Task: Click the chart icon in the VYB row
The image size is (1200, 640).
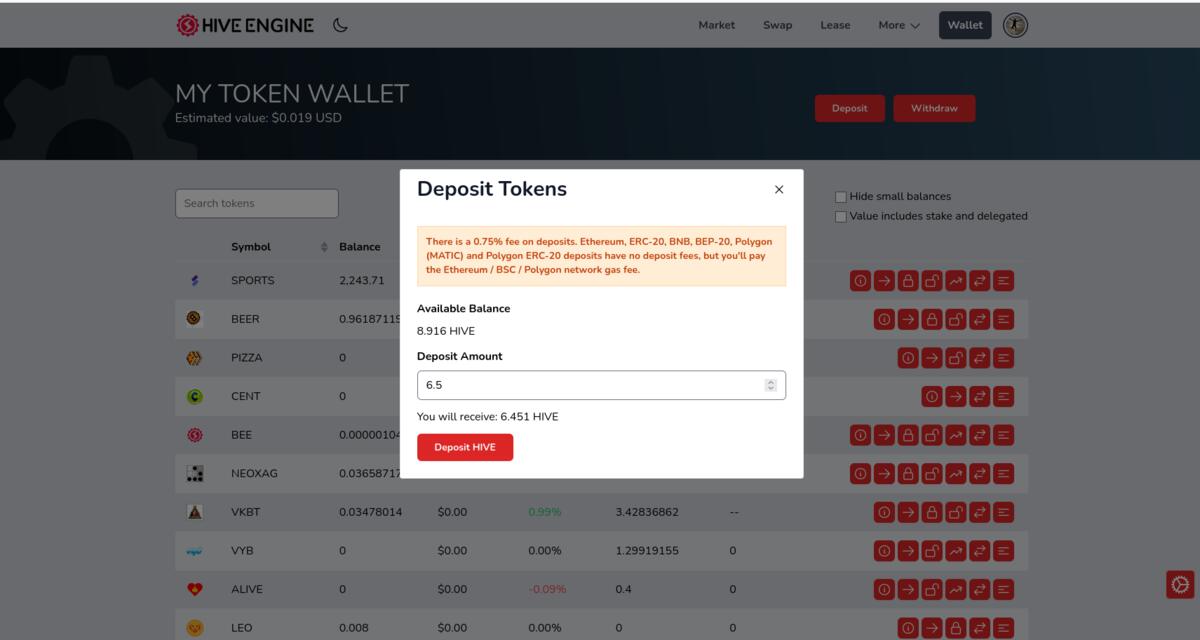Action: click(x=956, y=551)
